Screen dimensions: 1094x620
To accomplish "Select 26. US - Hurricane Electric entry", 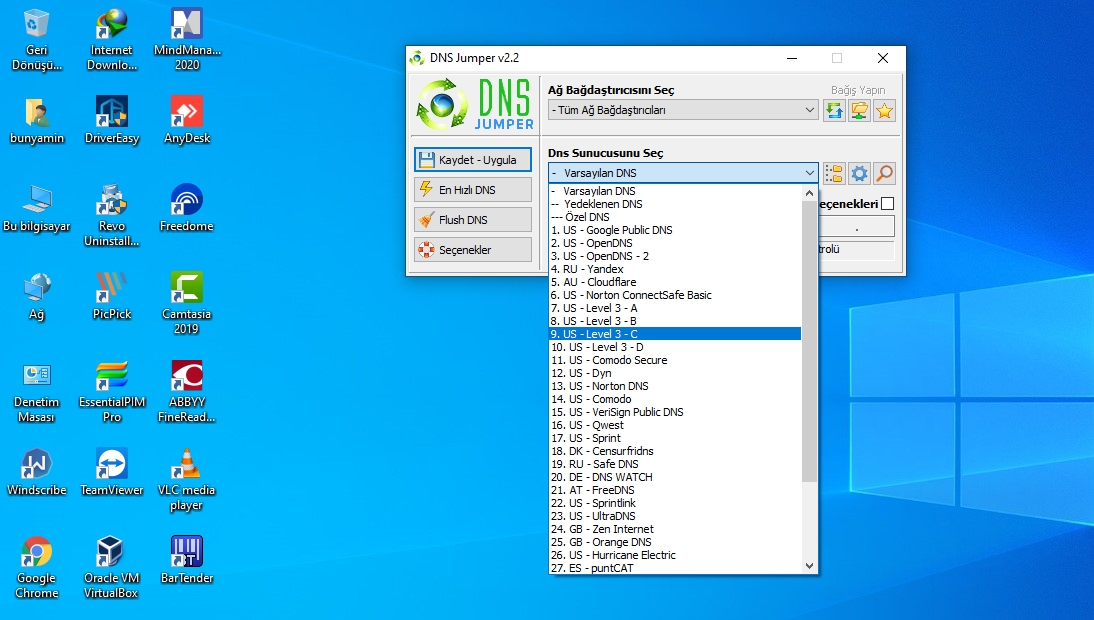I will [x=675, y=555].
